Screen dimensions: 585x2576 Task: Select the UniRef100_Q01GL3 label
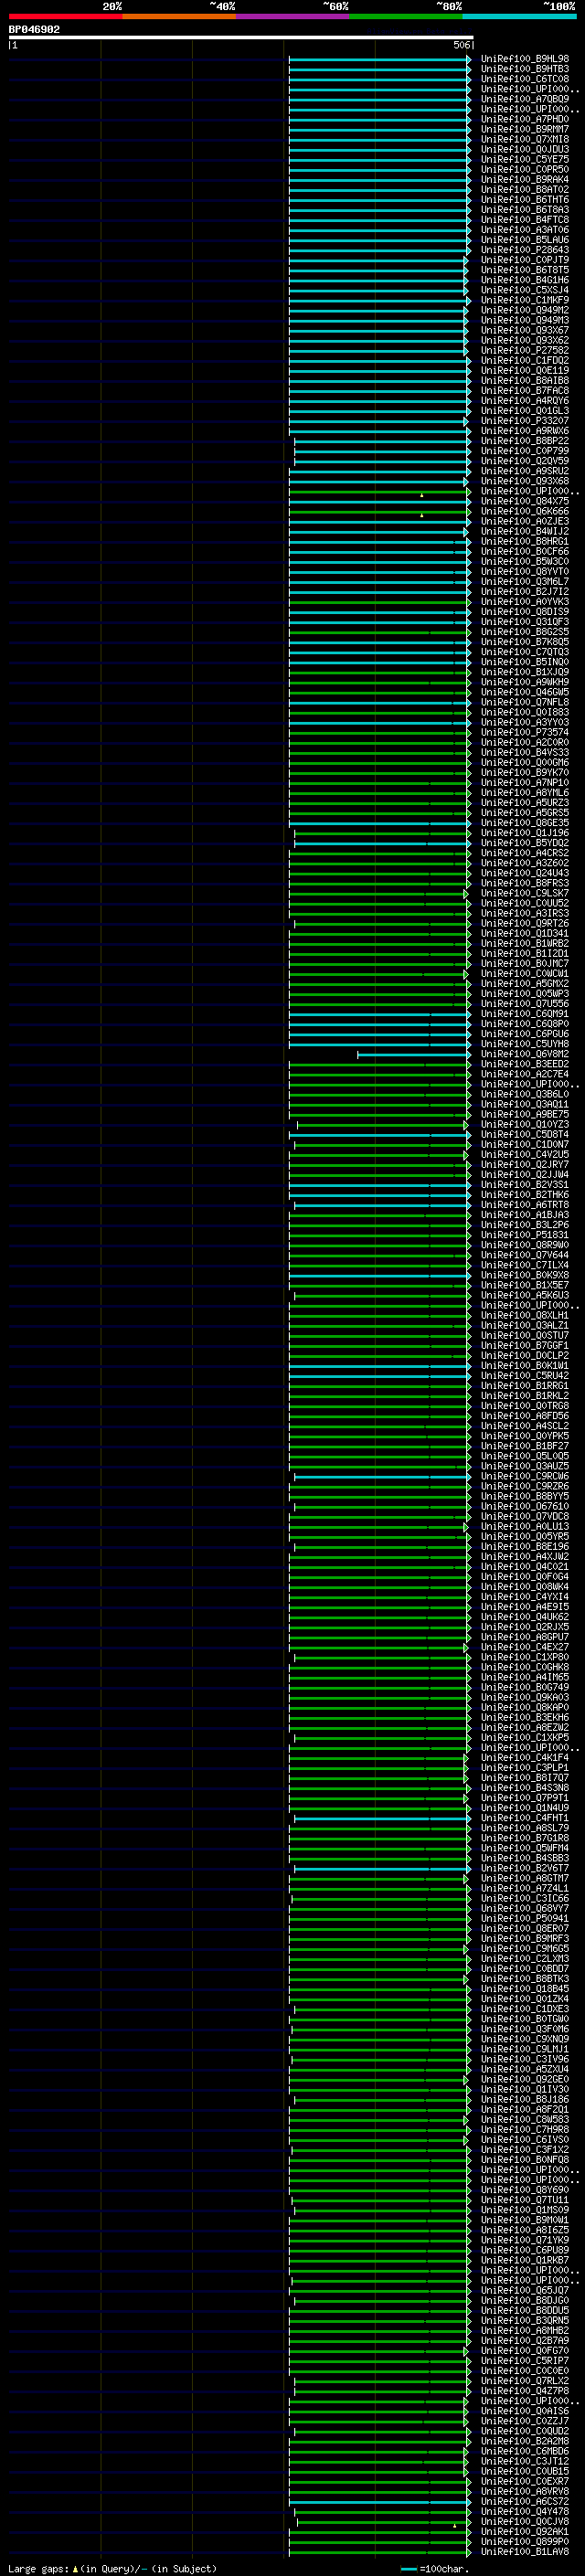pos(524,411)
